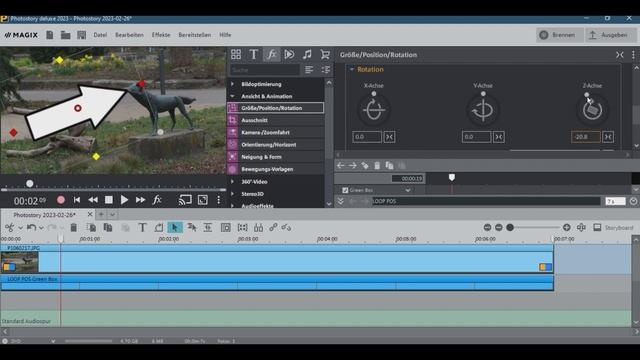Click the Z-Achse rotation dial
640x360 pixels.
592,109
